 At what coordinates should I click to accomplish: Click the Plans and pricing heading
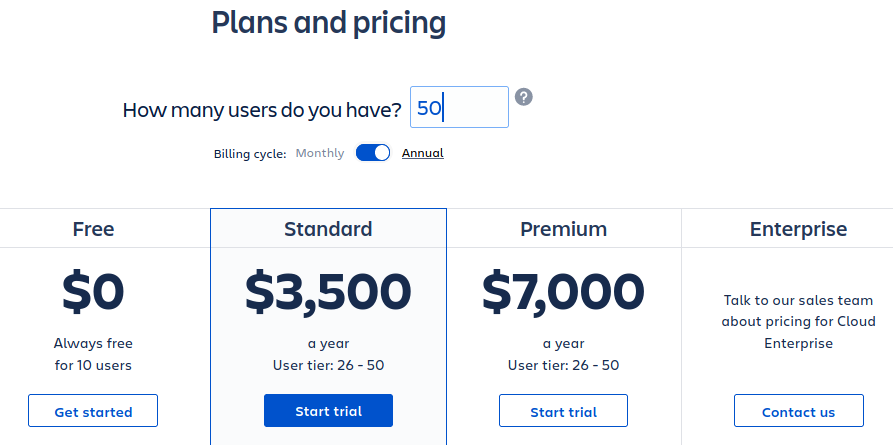[x=328, y=22]
